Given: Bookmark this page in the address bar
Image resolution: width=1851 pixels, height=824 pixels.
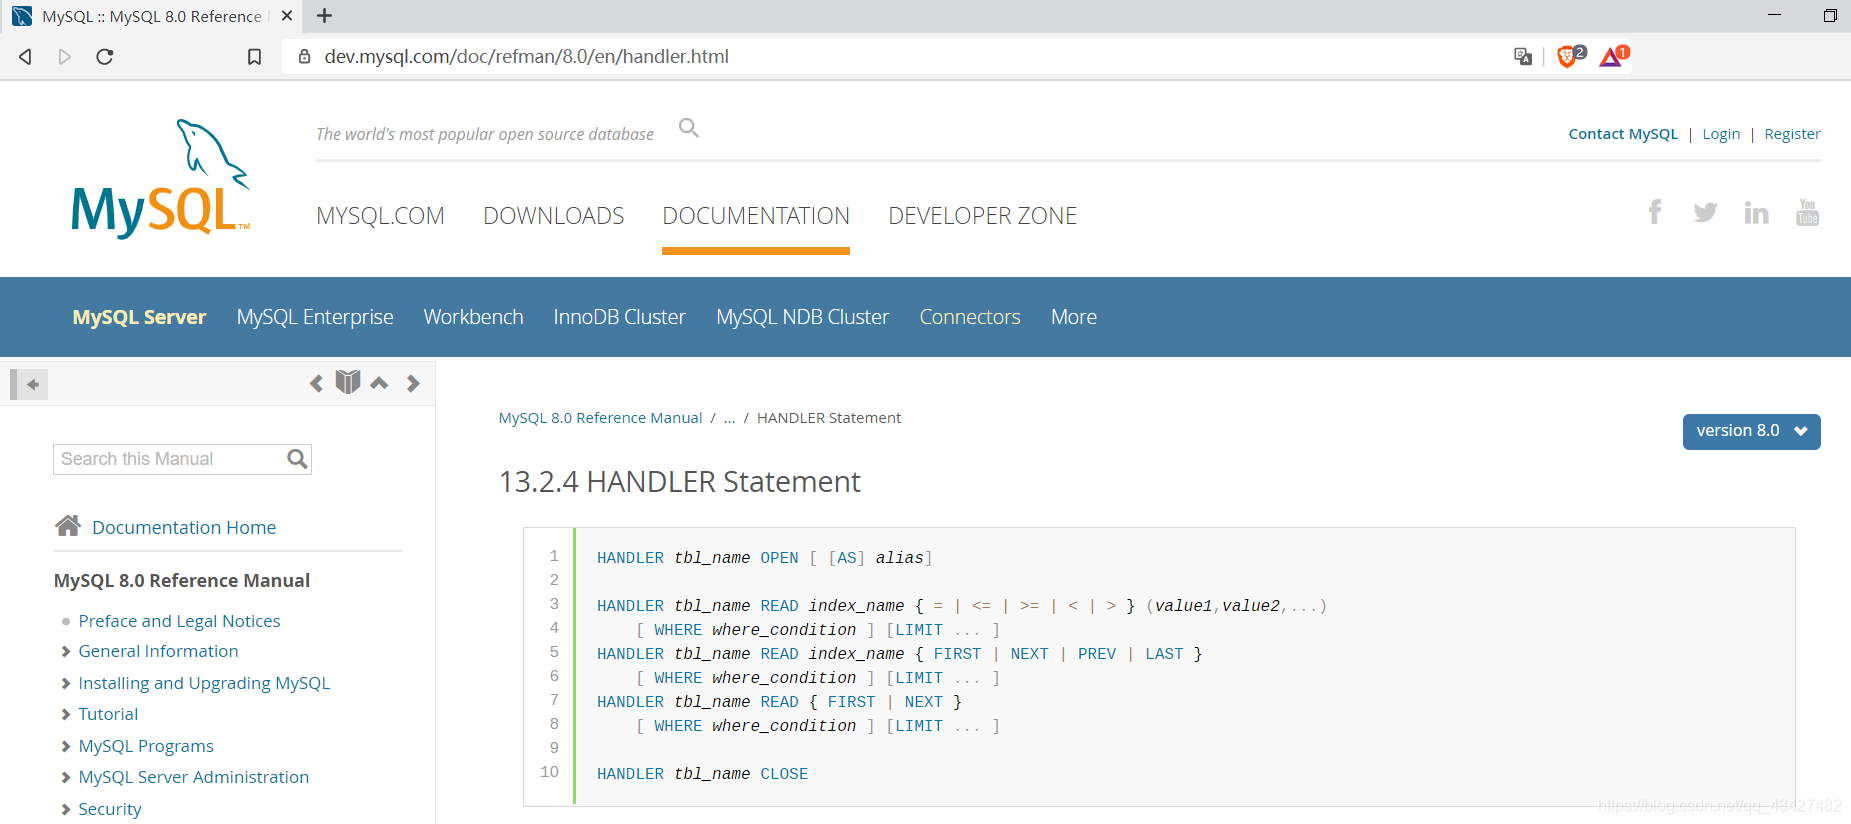Looking at the screenshot, I should (254, 57).
